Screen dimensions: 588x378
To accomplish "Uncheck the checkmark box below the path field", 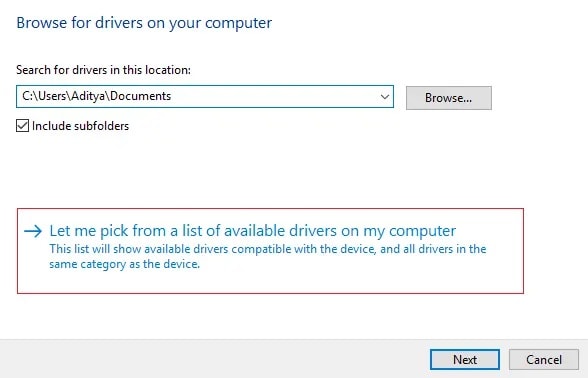I will click(x=22, y=126).
